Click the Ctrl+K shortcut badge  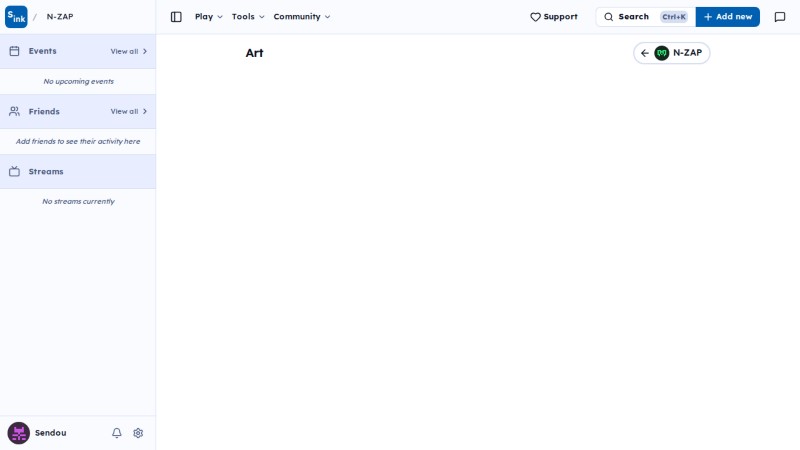(673, 17)
